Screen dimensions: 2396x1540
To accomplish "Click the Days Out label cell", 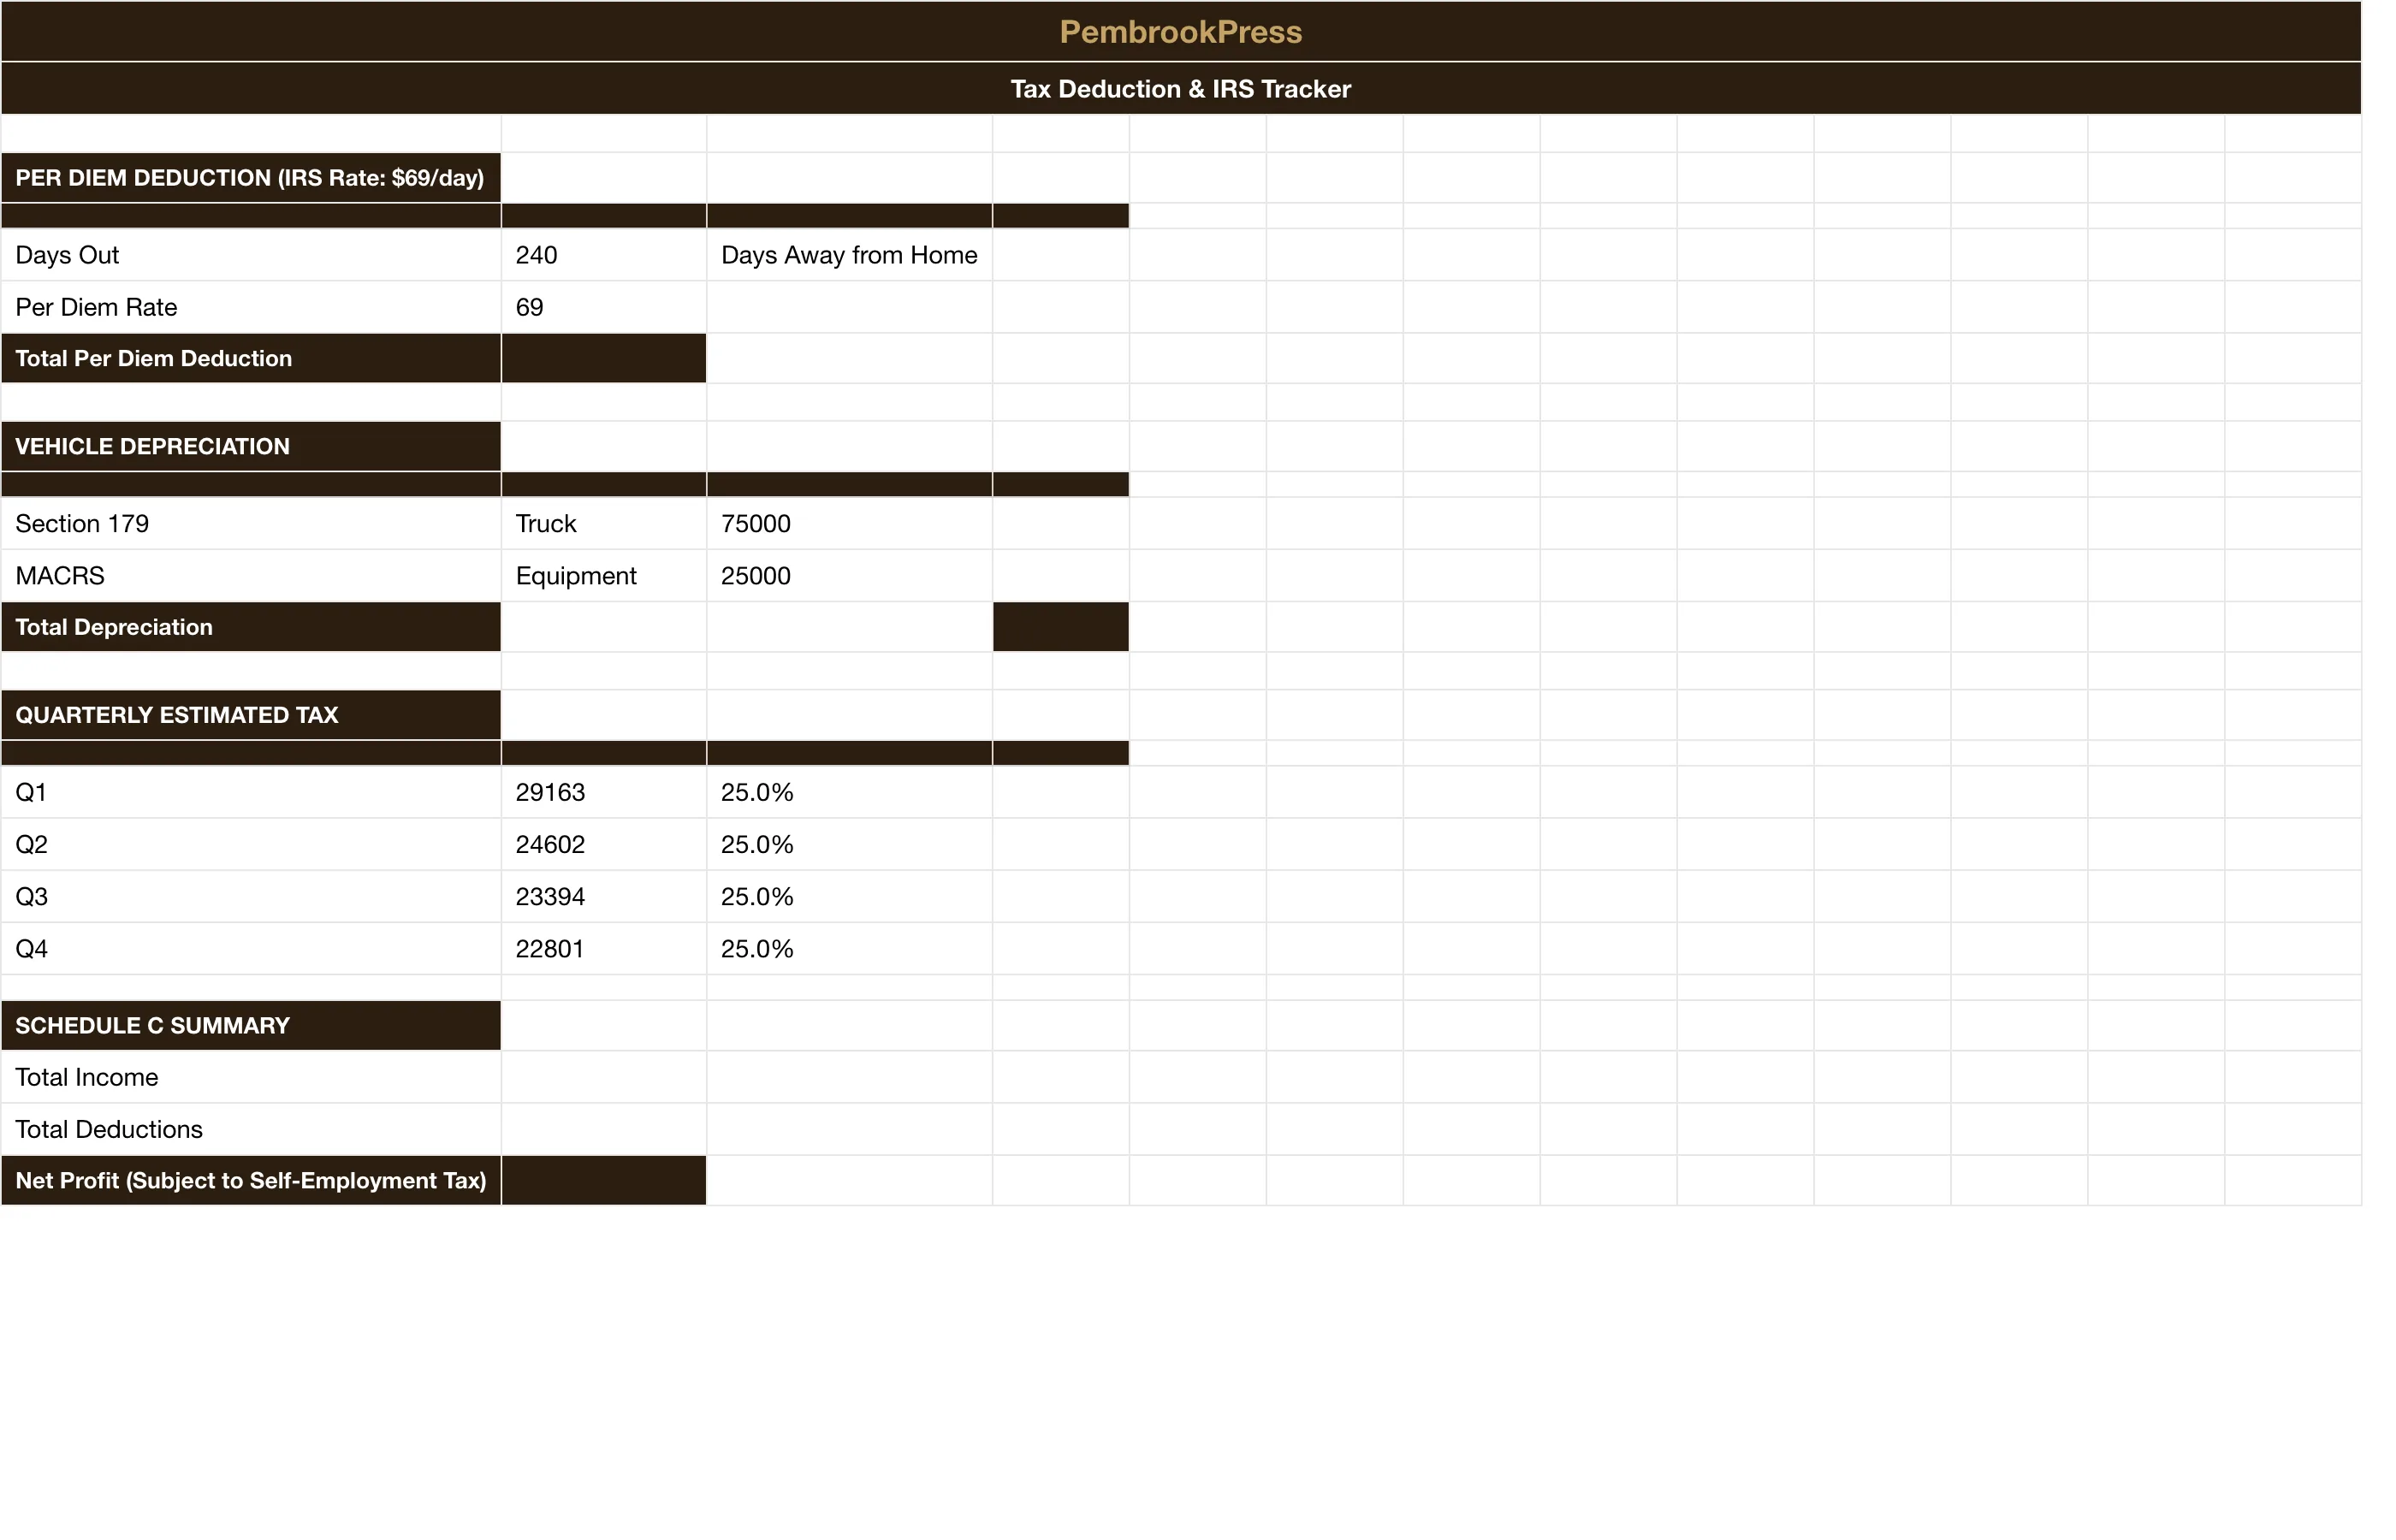I will coord(251,255).
